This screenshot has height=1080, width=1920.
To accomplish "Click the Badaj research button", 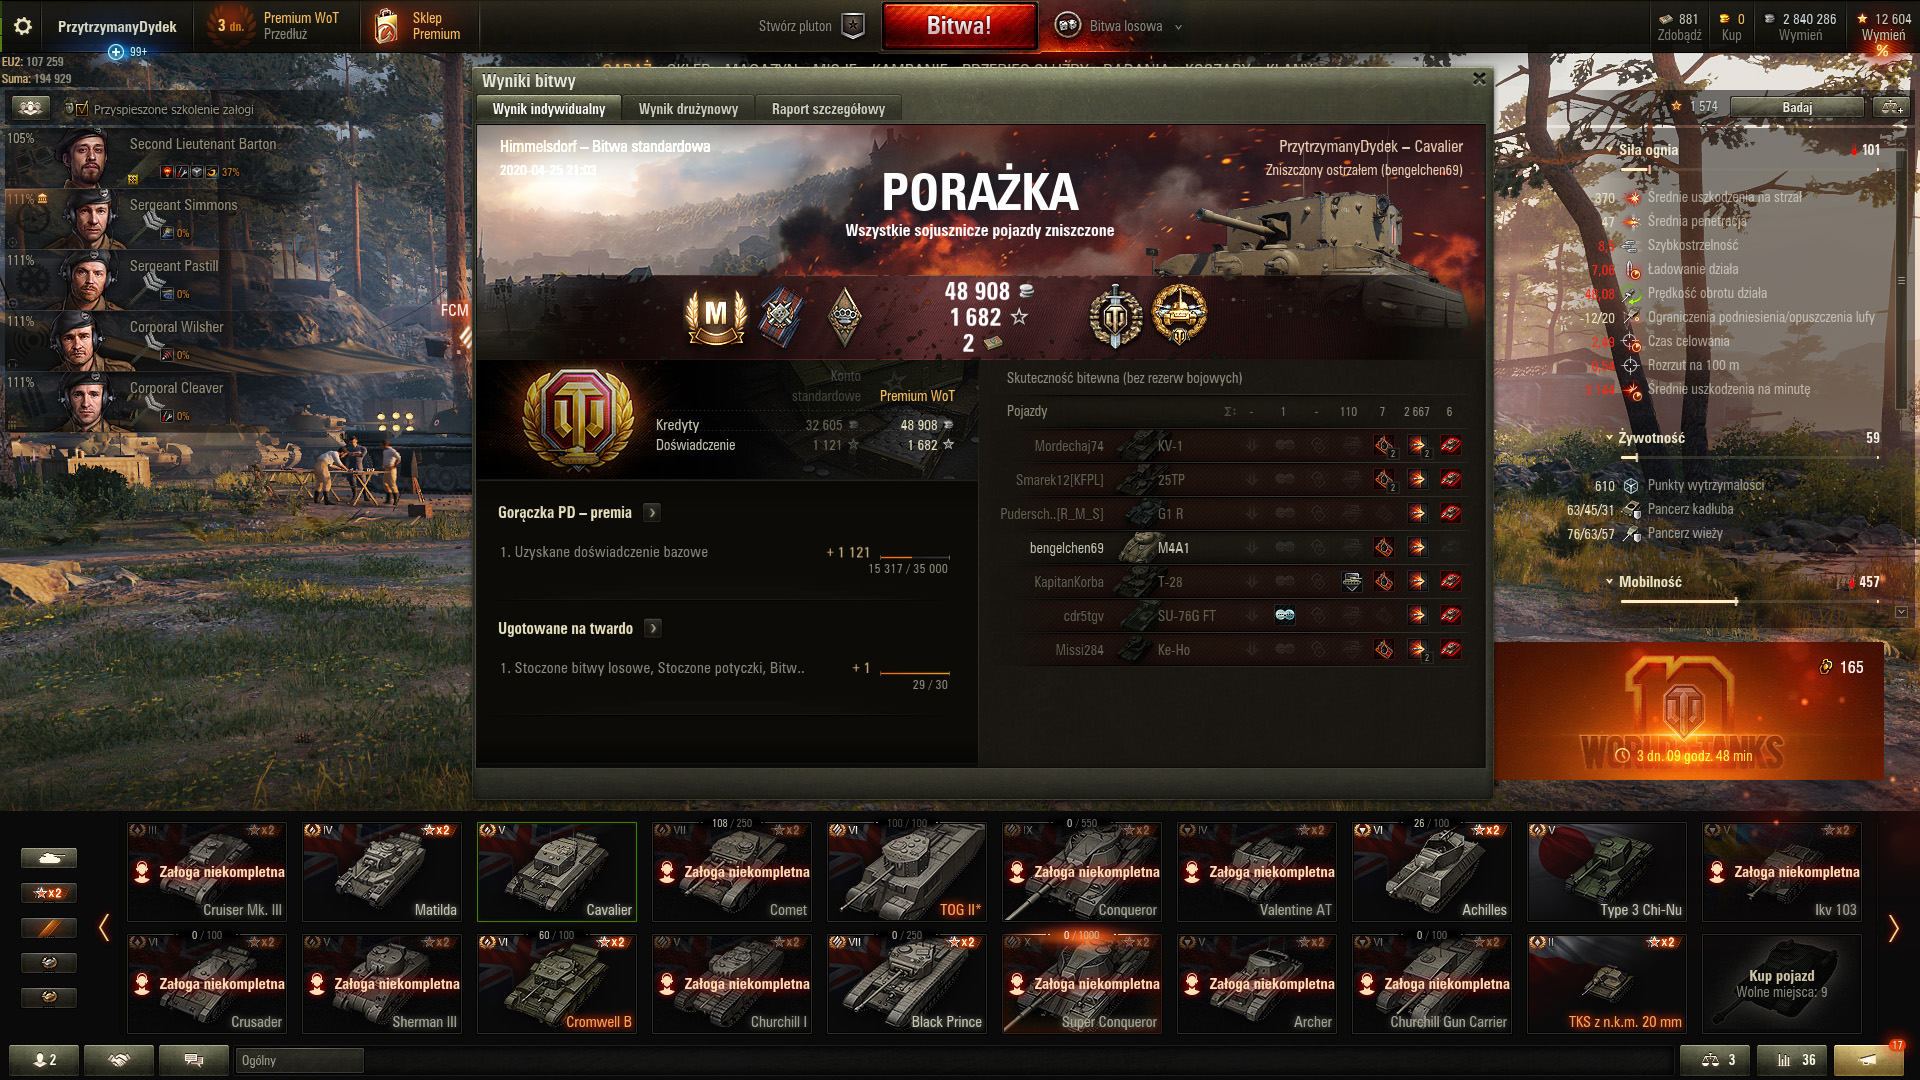I will (x=1797, y=107).
